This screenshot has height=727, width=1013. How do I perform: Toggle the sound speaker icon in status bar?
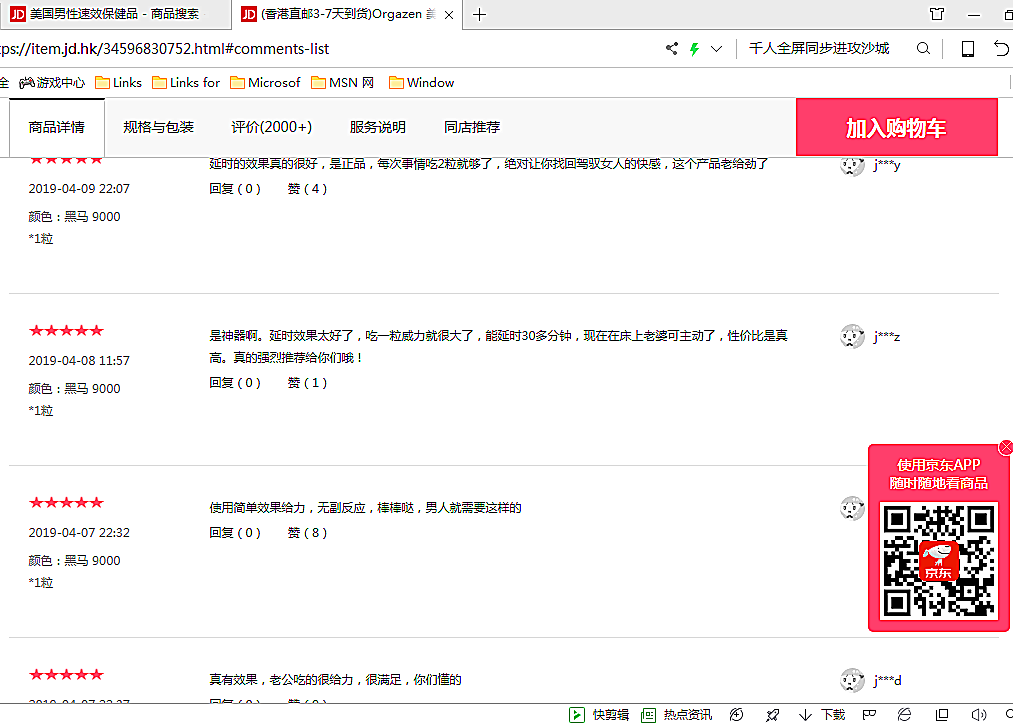click(x=978, y=714)
